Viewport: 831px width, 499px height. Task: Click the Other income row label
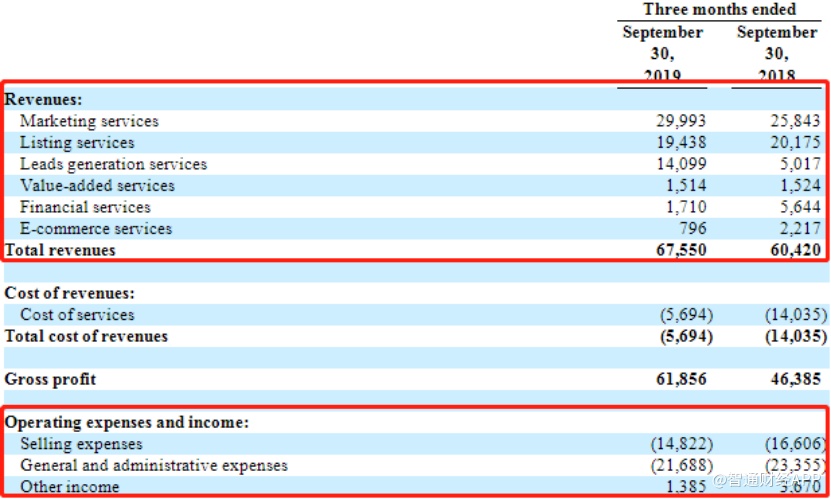pos(69,487)
